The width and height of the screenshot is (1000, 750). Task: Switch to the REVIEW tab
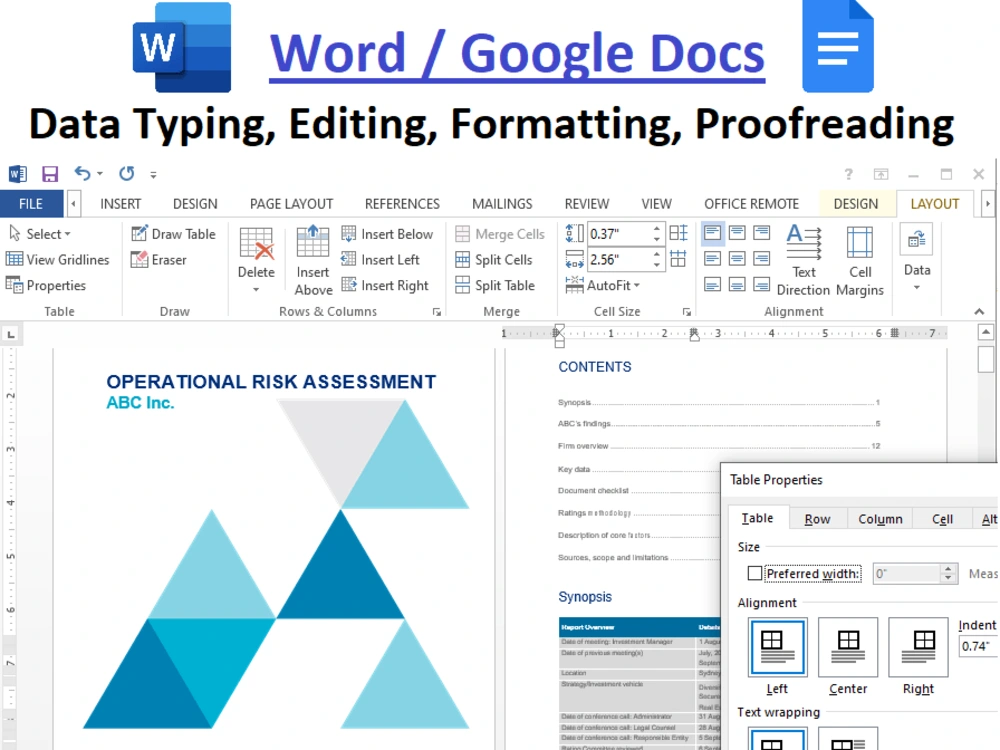(587, 204)
